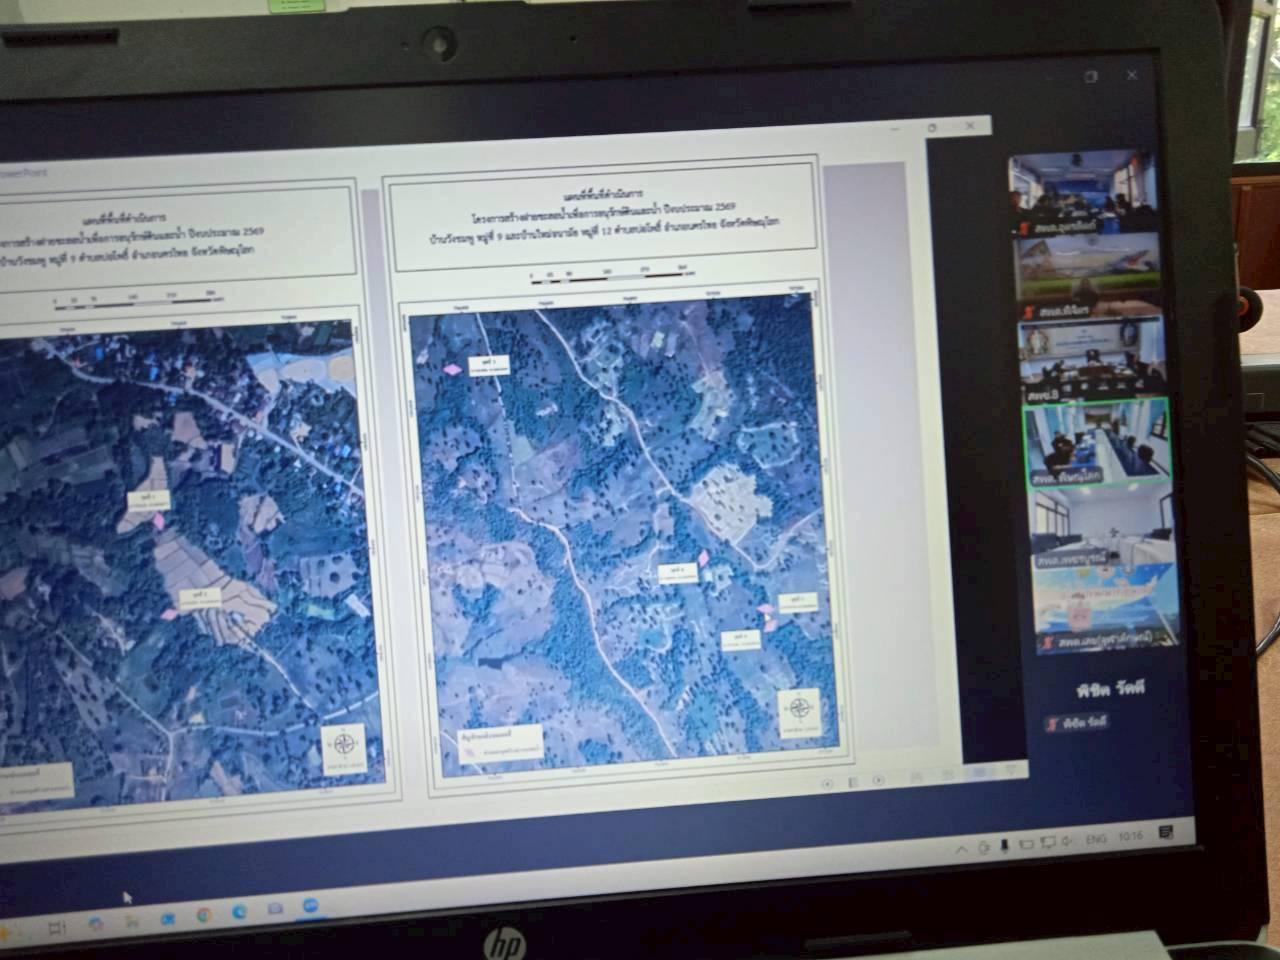The width and height of the screenshot is (1280, 960).
Task: Open the notification center icon
Action: click(x=1166, y=833)
